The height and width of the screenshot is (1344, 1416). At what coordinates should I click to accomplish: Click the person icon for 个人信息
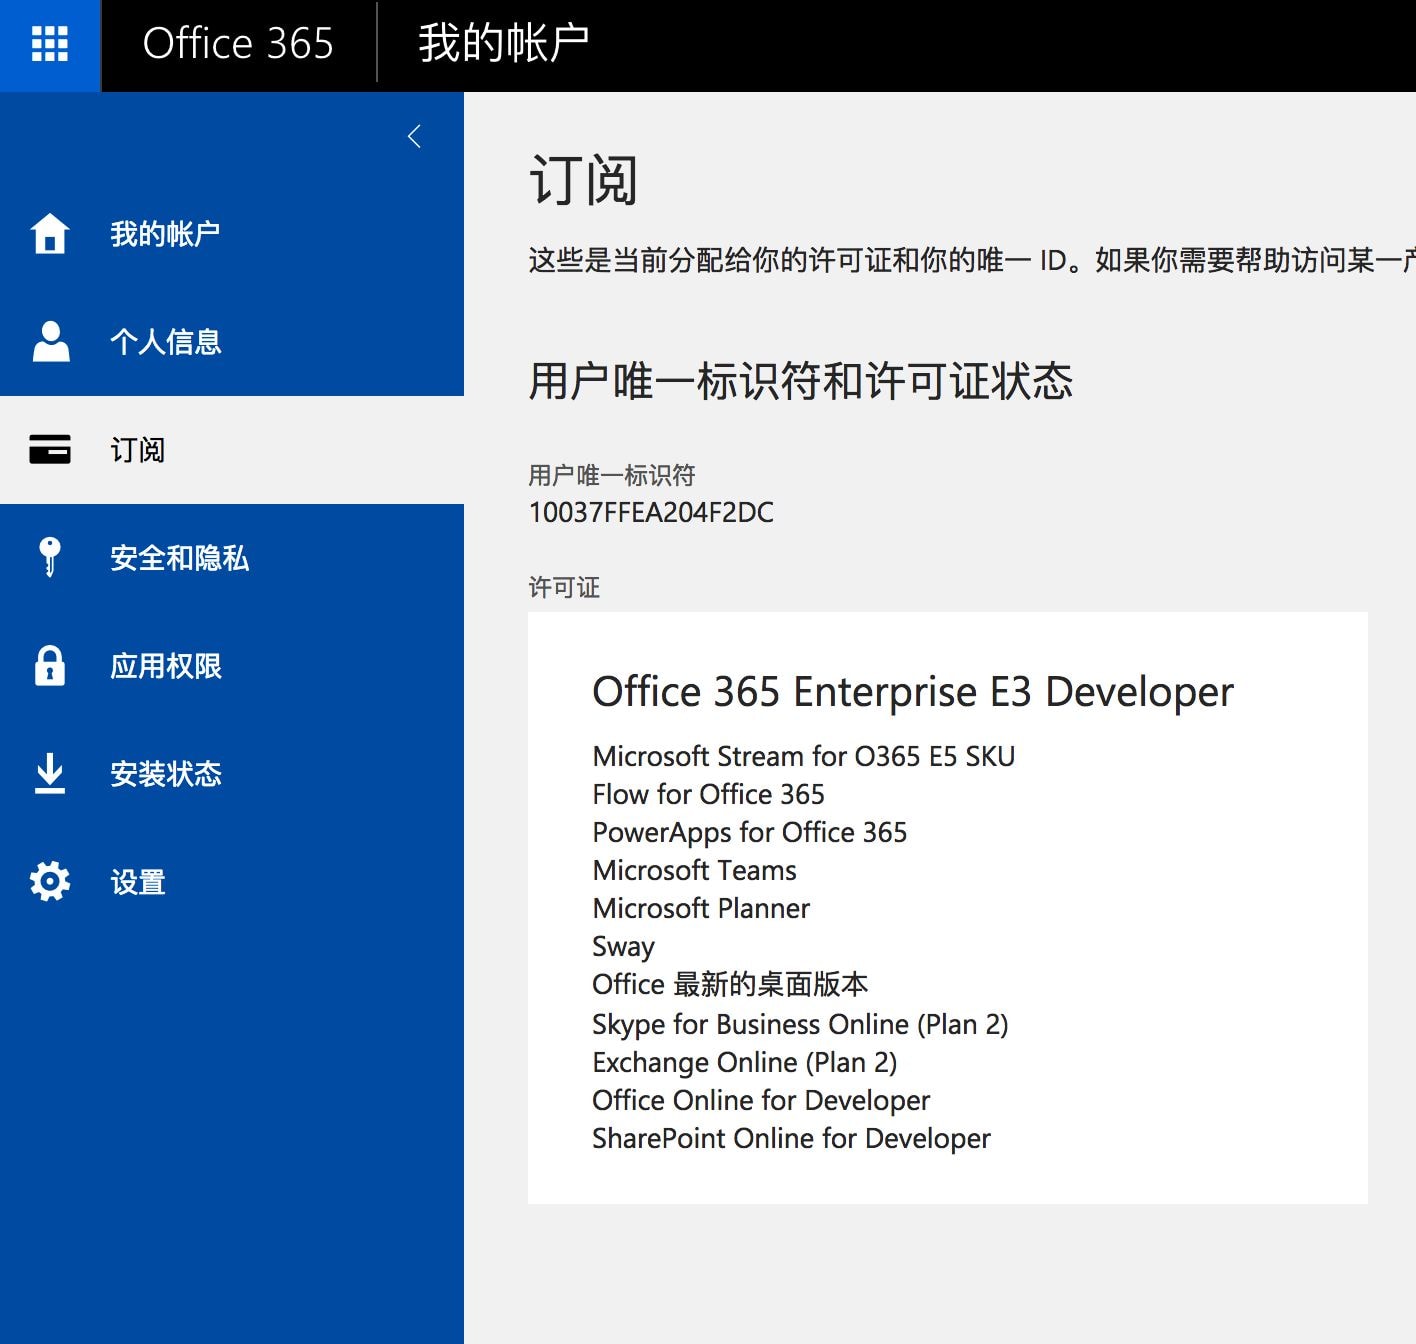50,341
